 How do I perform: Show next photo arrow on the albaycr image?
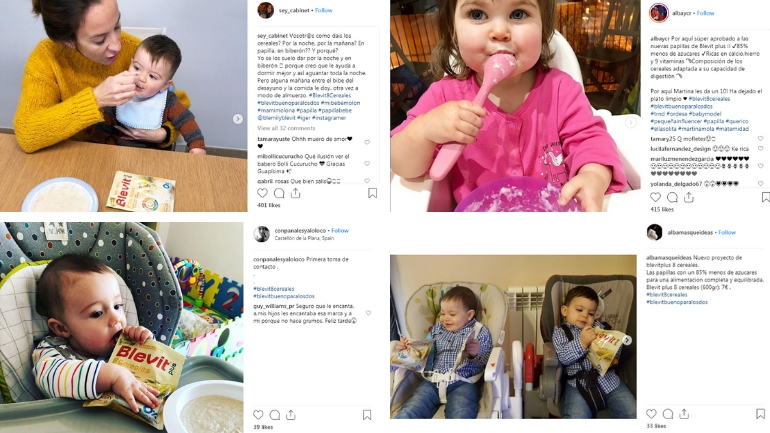tap(631, 122)
